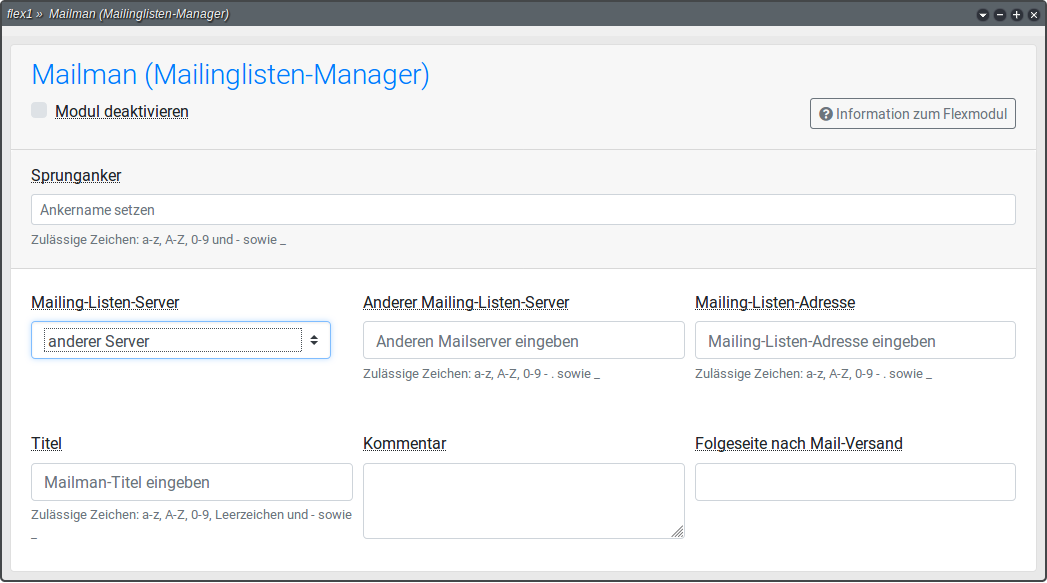Click flex1 in the title breadcrumb
Image resolution: width=1047 pixels, height=583 pixels.
[20, 14]
